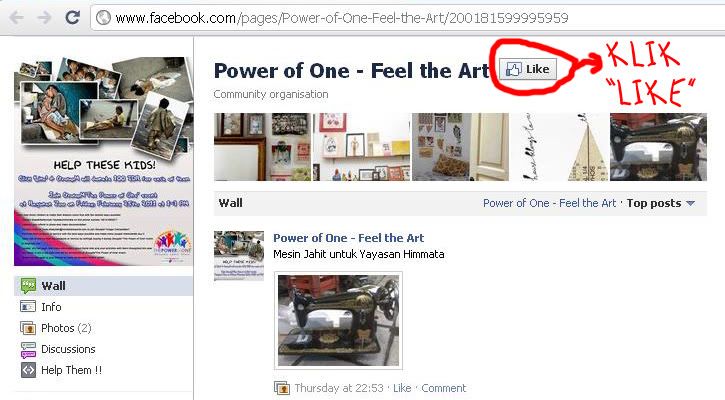Click the Info card icon in sidebar
The width and height of the screenshot is (725, 400).
click(28, 307)
